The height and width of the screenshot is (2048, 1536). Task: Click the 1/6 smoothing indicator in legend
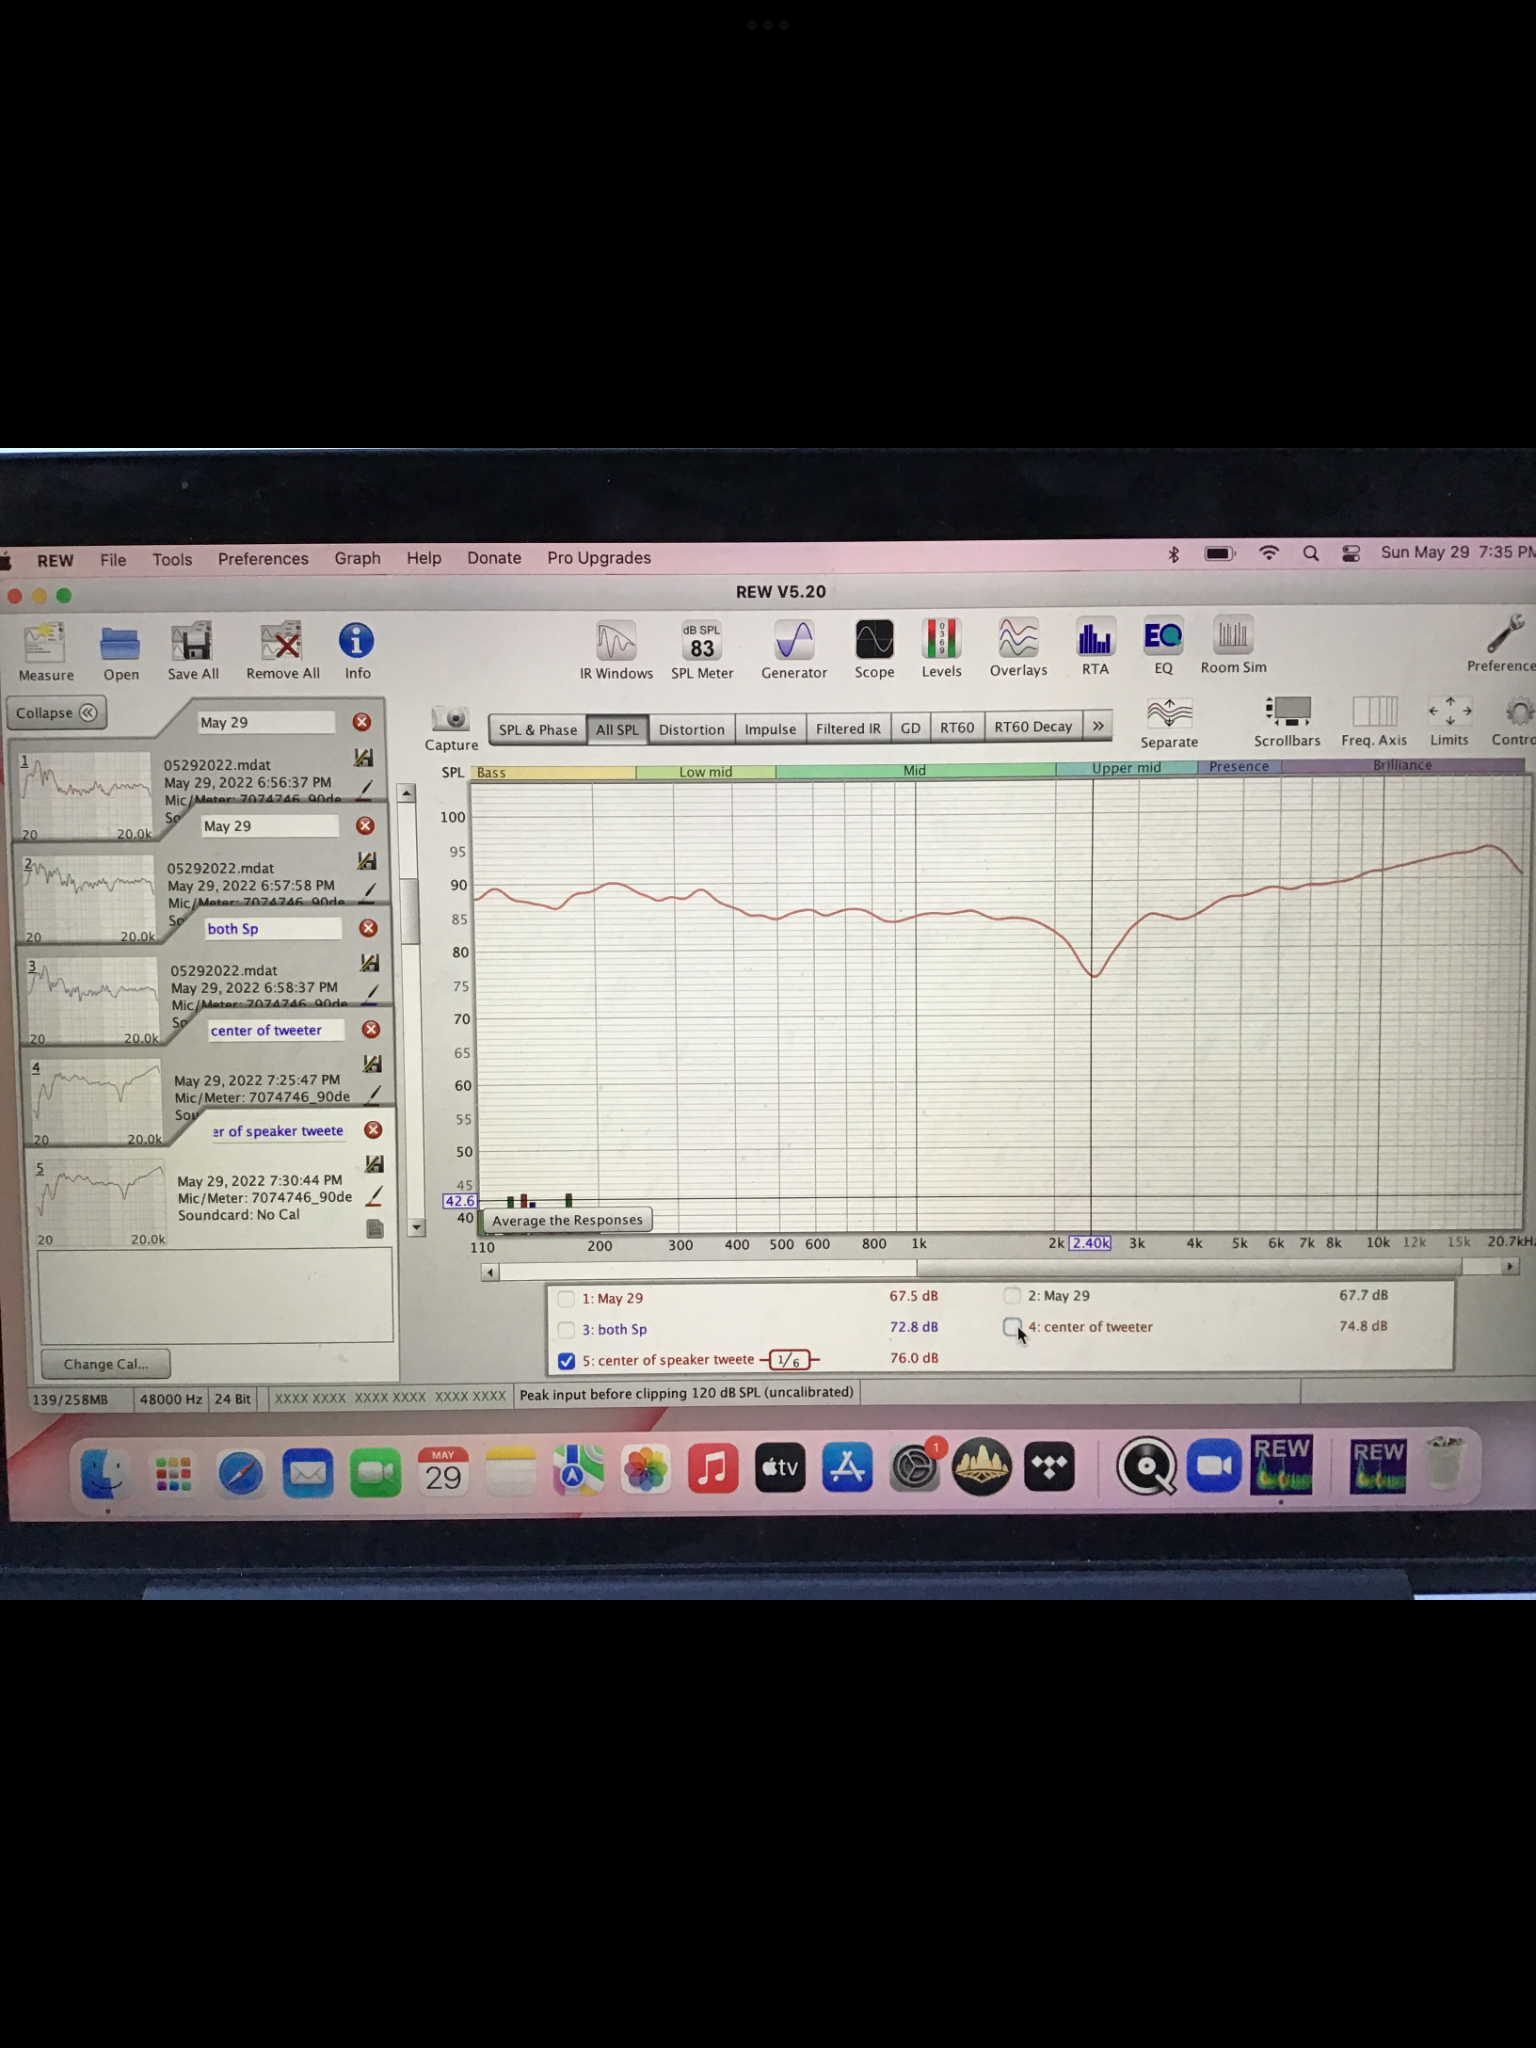pos(789,1359)
